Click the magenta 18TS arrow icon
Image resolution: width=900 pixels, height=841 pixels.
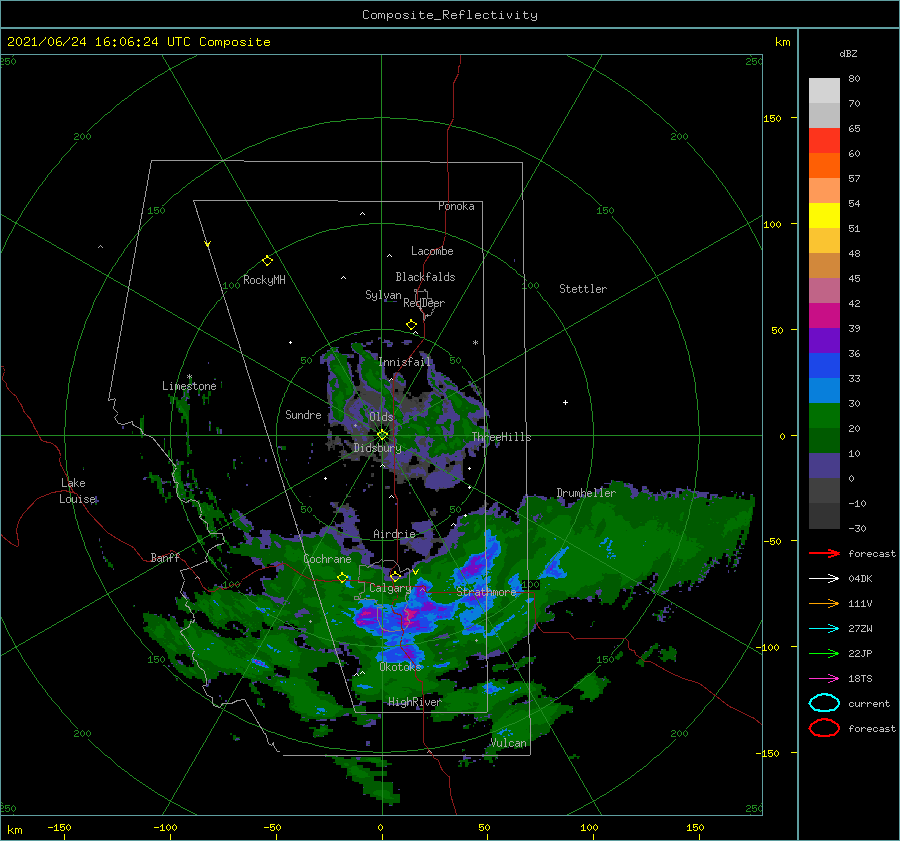point(824,679)
